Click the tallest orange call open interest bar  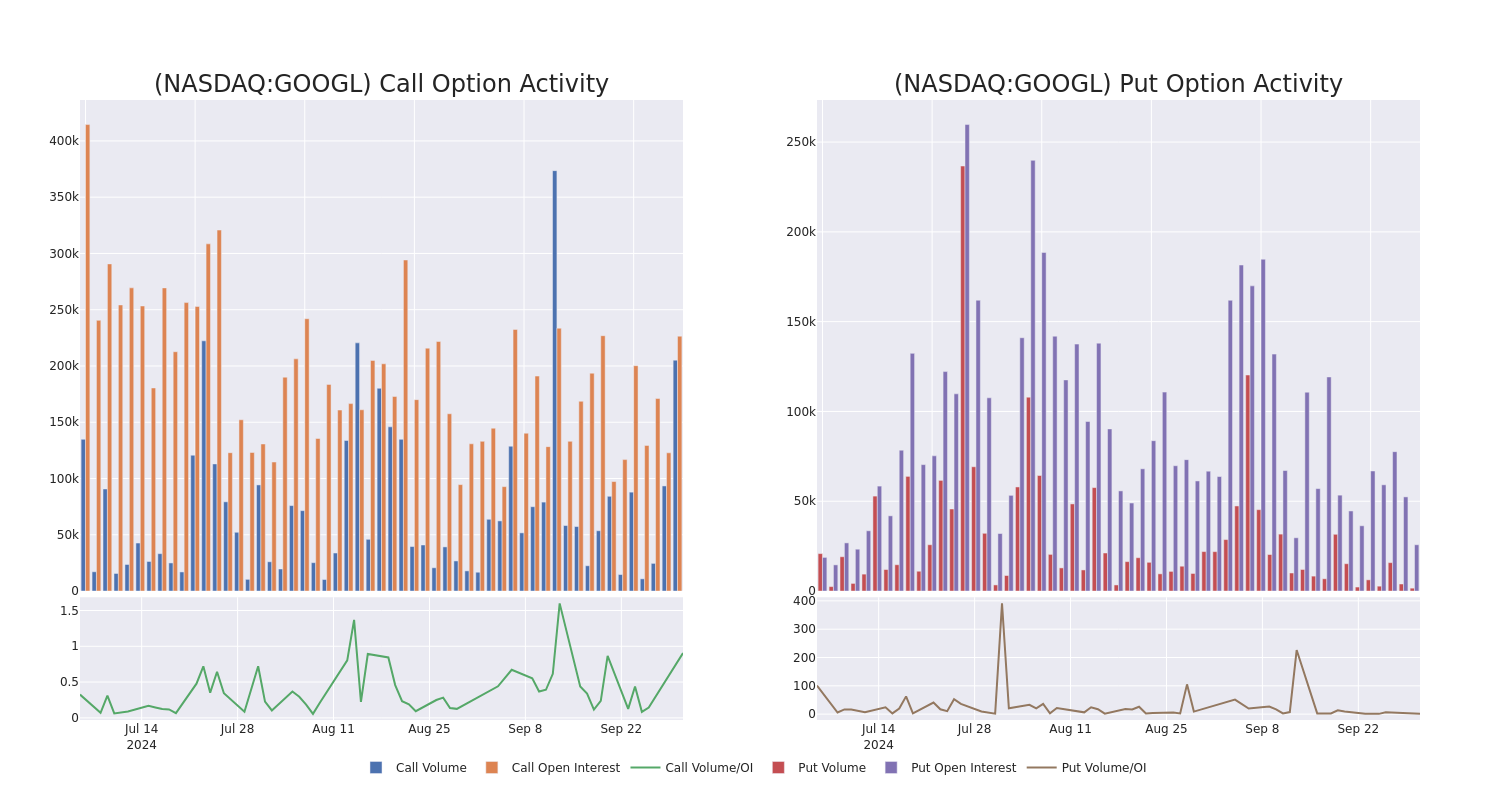(x=88, y=357)
